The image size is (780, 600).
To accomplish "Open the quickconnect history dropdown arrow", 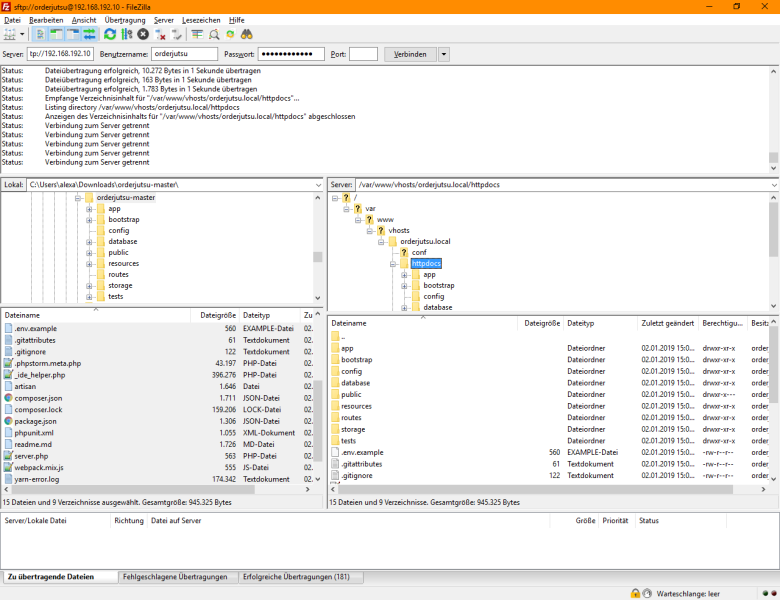I will click(444, 54).
